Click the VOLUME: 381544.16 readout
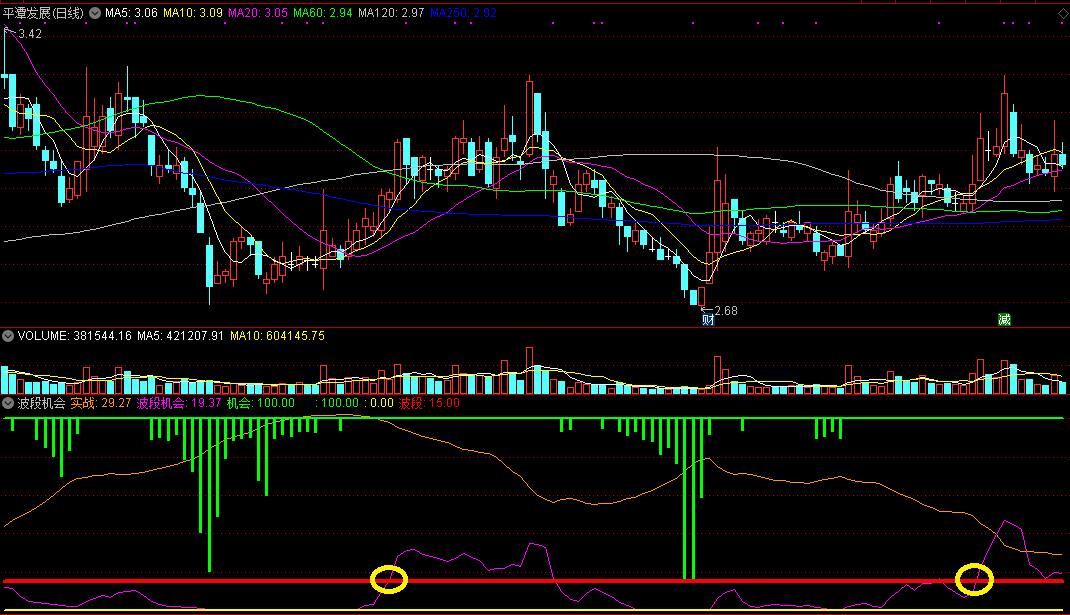This screenshot has height=615, width=1070. coord(74,336)
